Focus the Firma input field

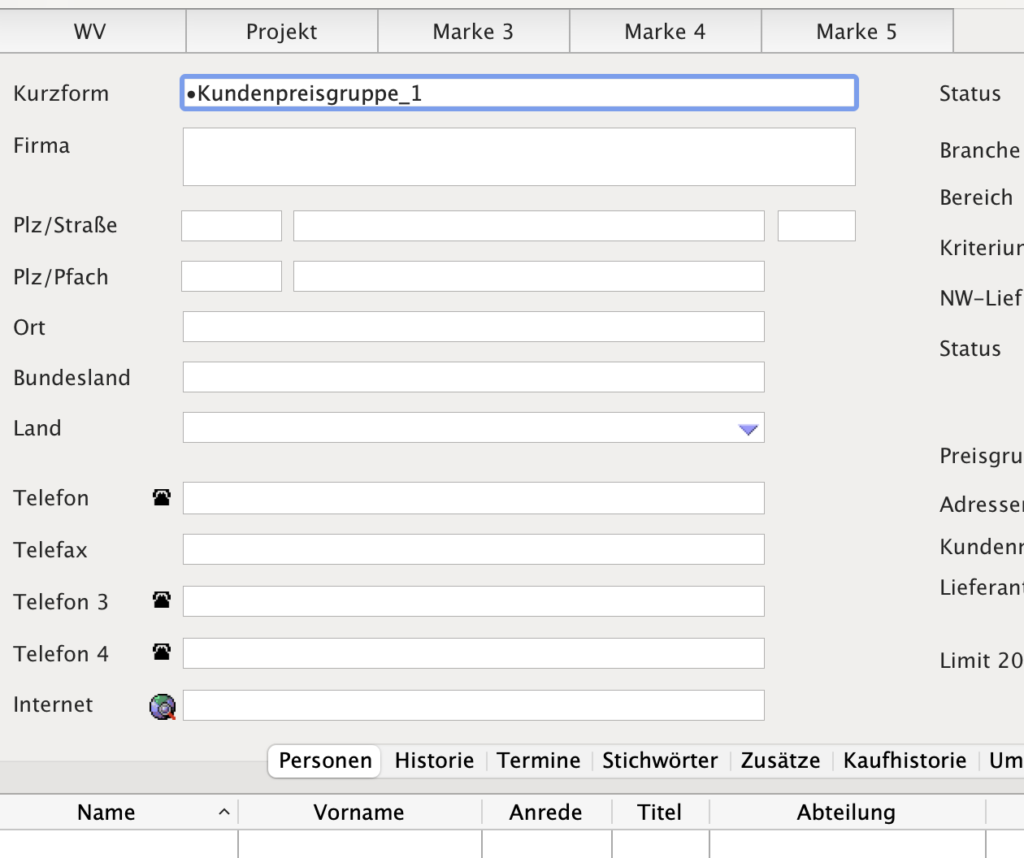(518, 156)
